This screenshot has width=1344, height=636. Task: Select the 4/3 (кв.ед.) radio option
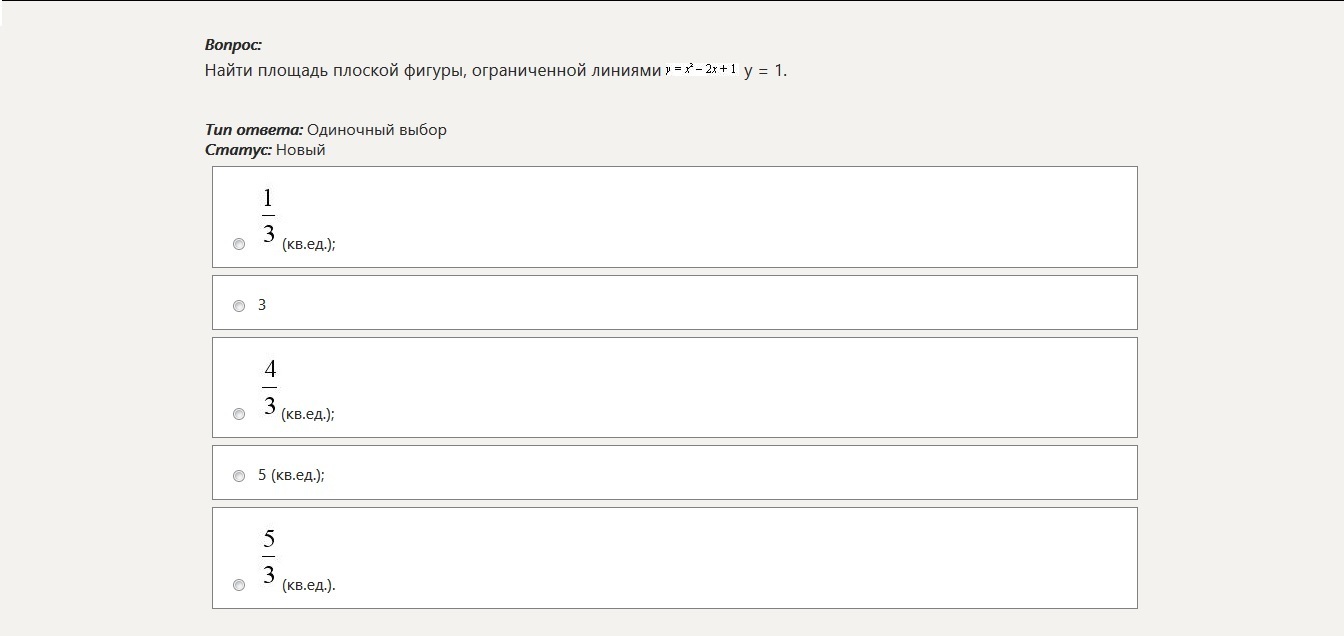pos(239,414)
